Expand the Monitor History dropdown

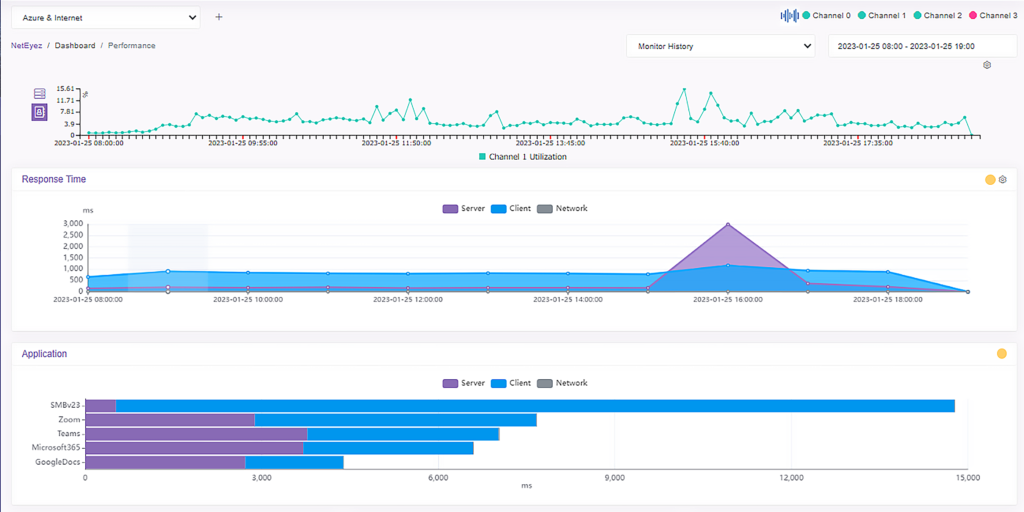[x=720, y=46]
